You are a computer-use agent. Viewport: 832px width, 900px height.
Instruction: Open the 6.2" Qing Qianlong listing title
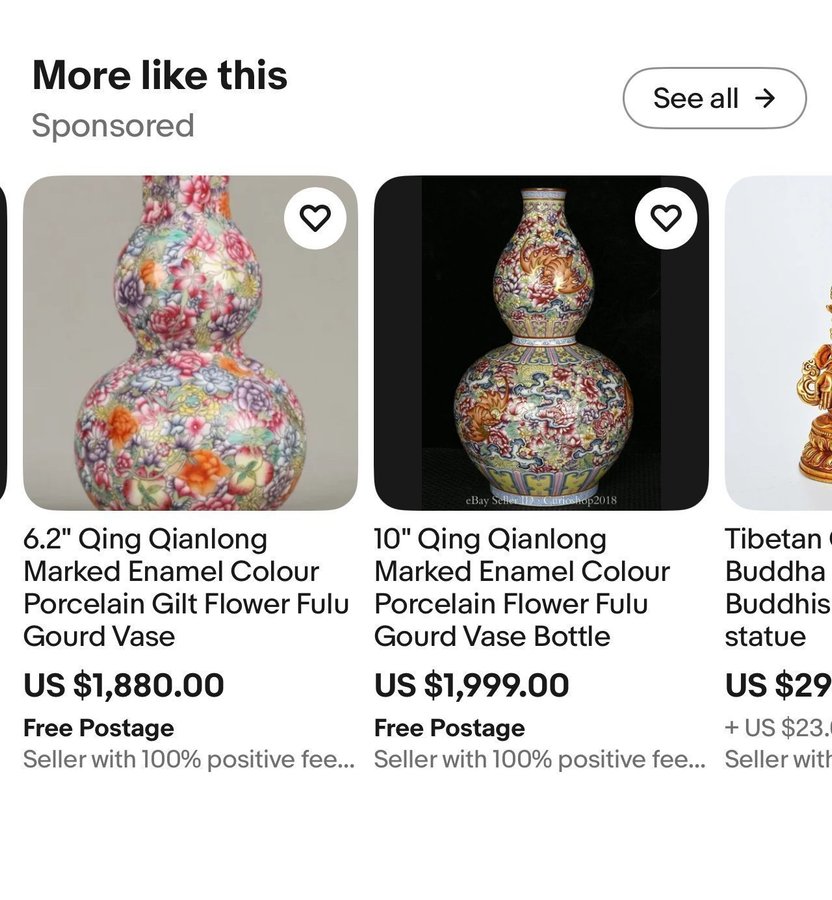click(186, 587)
